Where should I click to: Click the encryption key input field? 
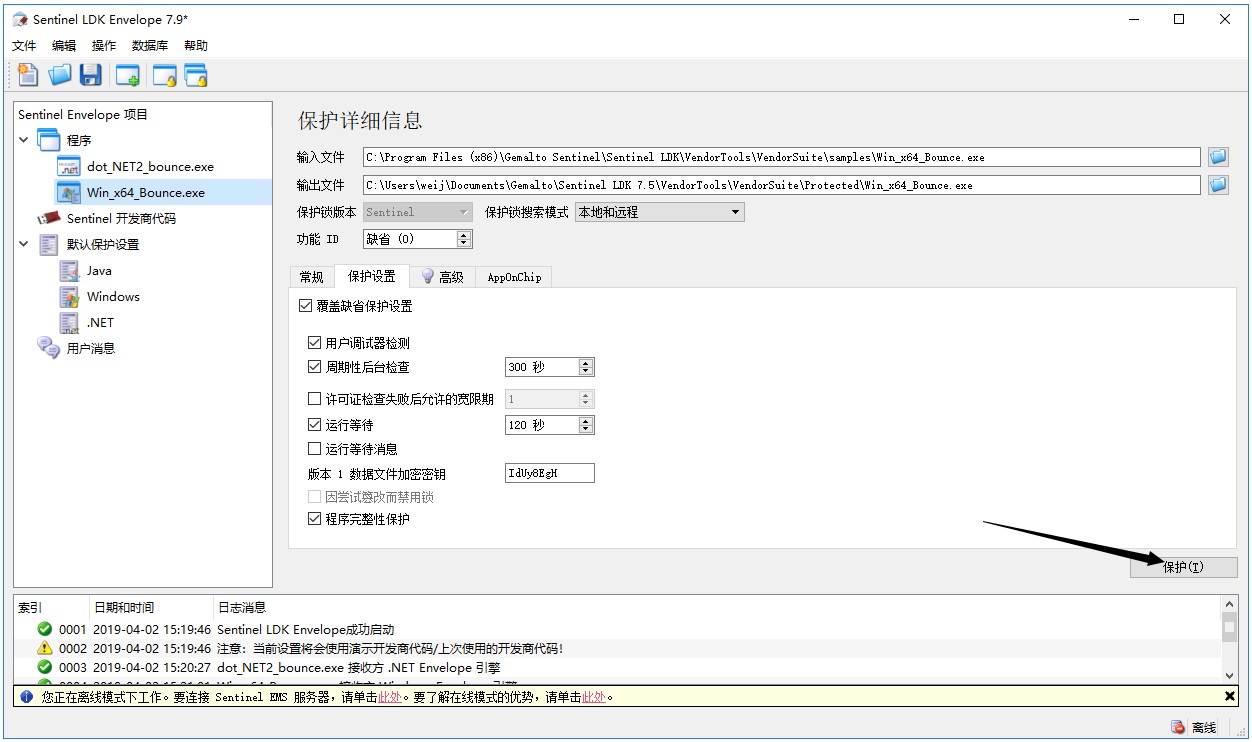tap(549, 473)
